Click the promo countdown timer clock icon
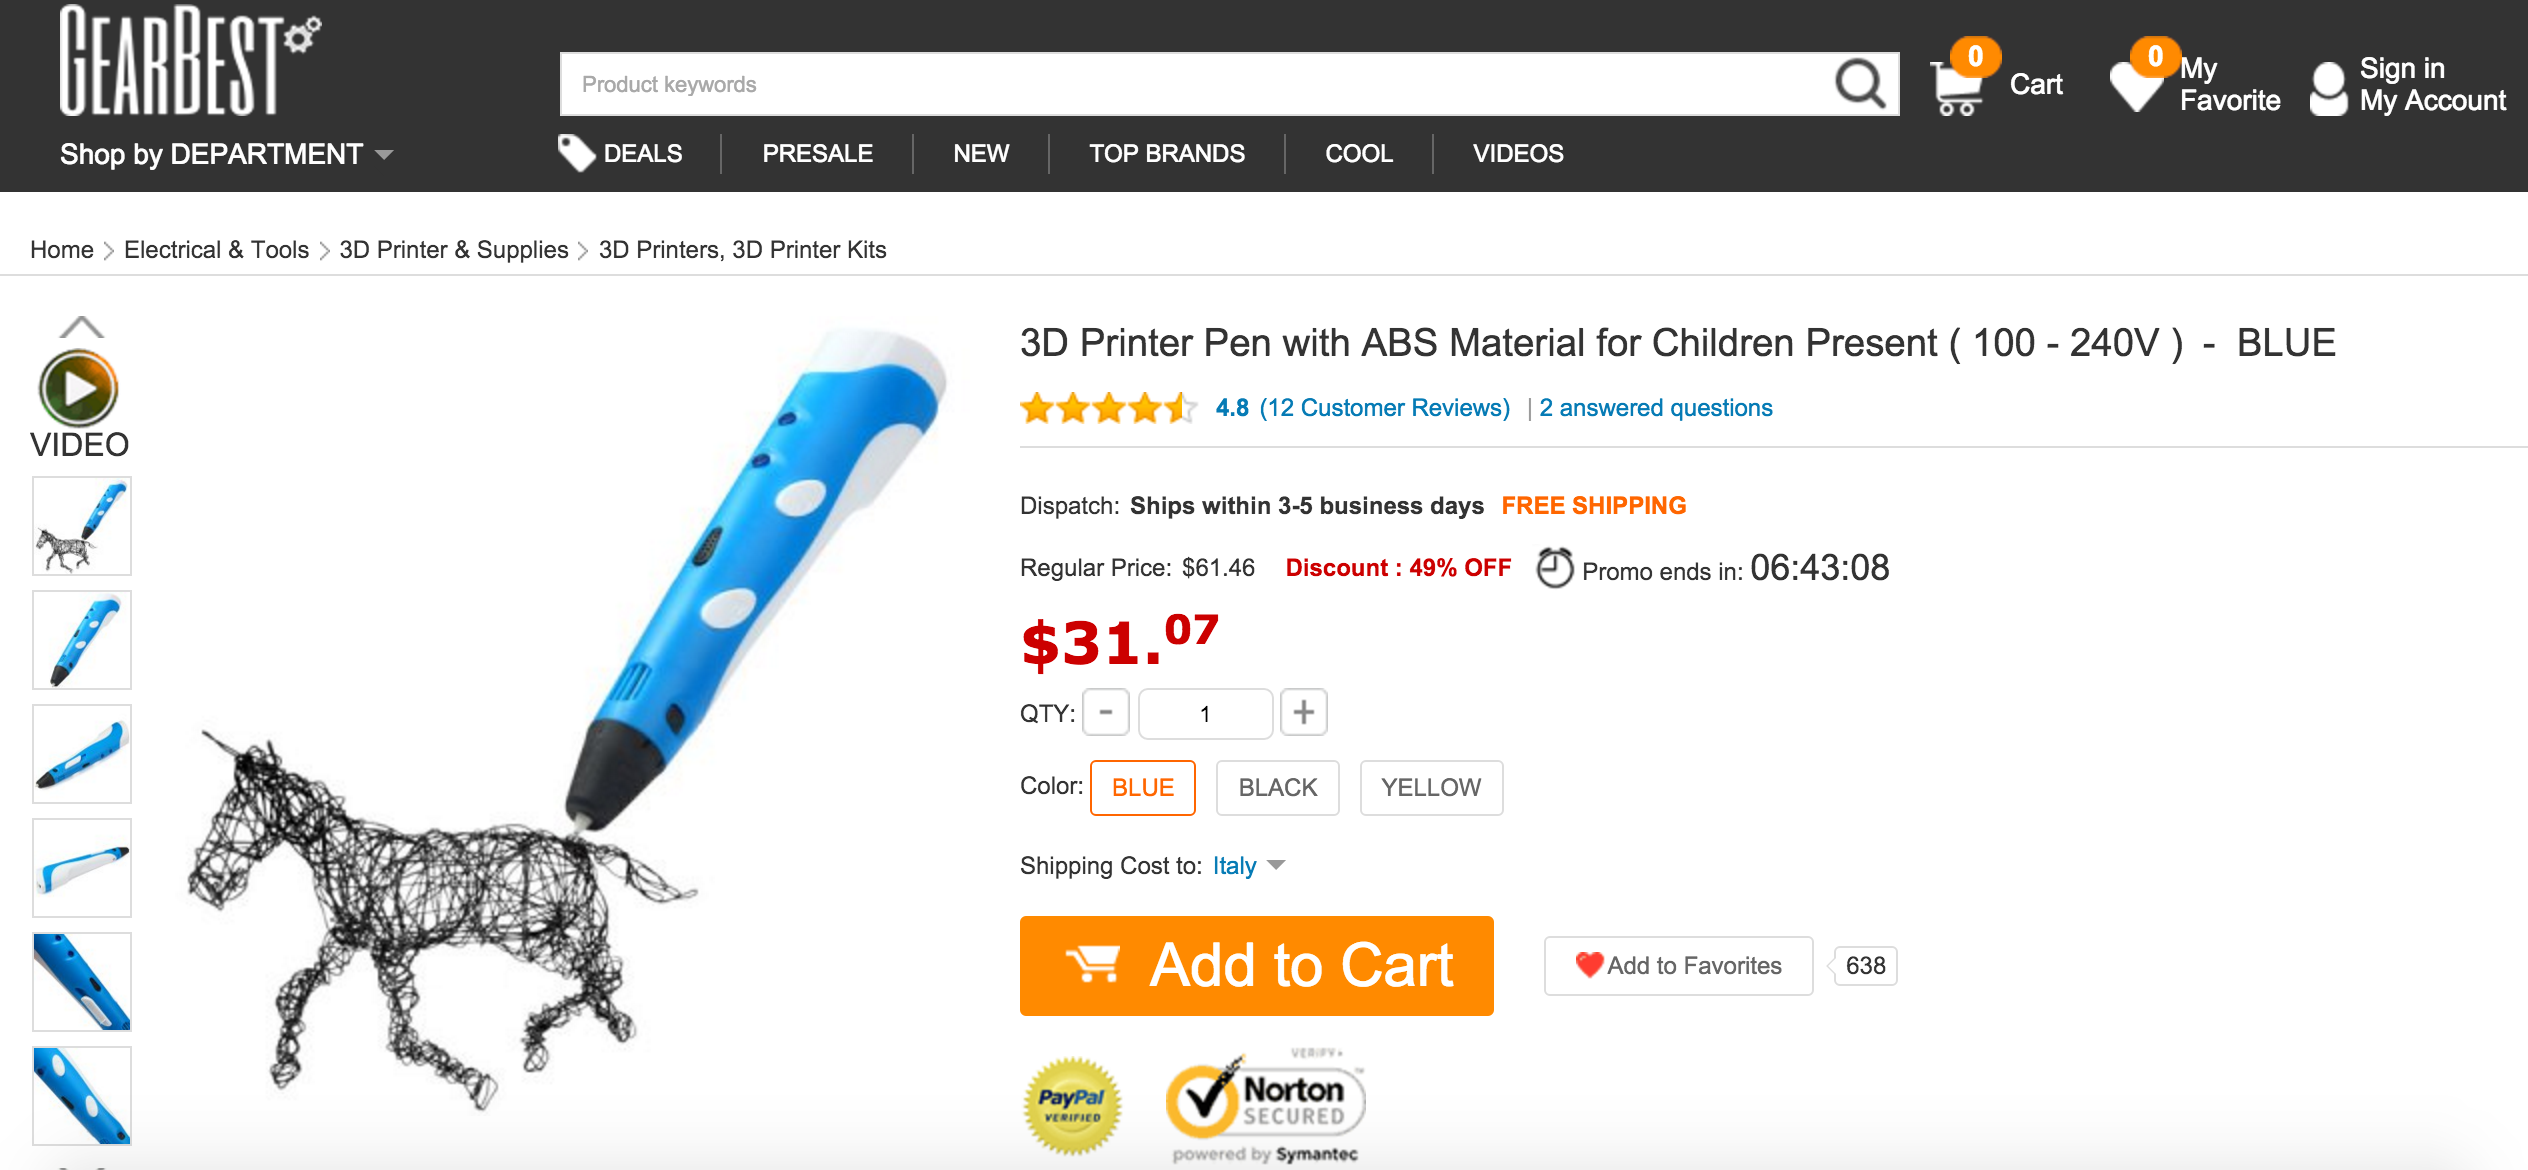 click(x=1555, y=568)
